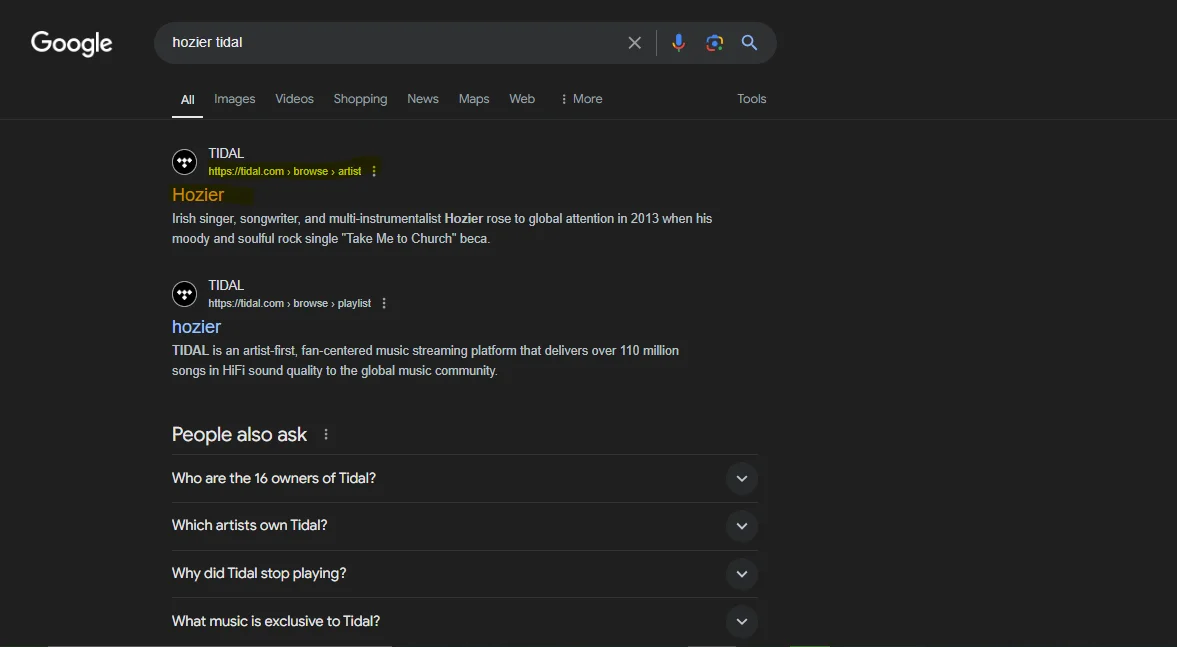Image resolution: width=1177 pixels, height=647 pixels.
Task: Click the snippet text starting 'Irish singer, songwriter'
Action: coord(442,229)
